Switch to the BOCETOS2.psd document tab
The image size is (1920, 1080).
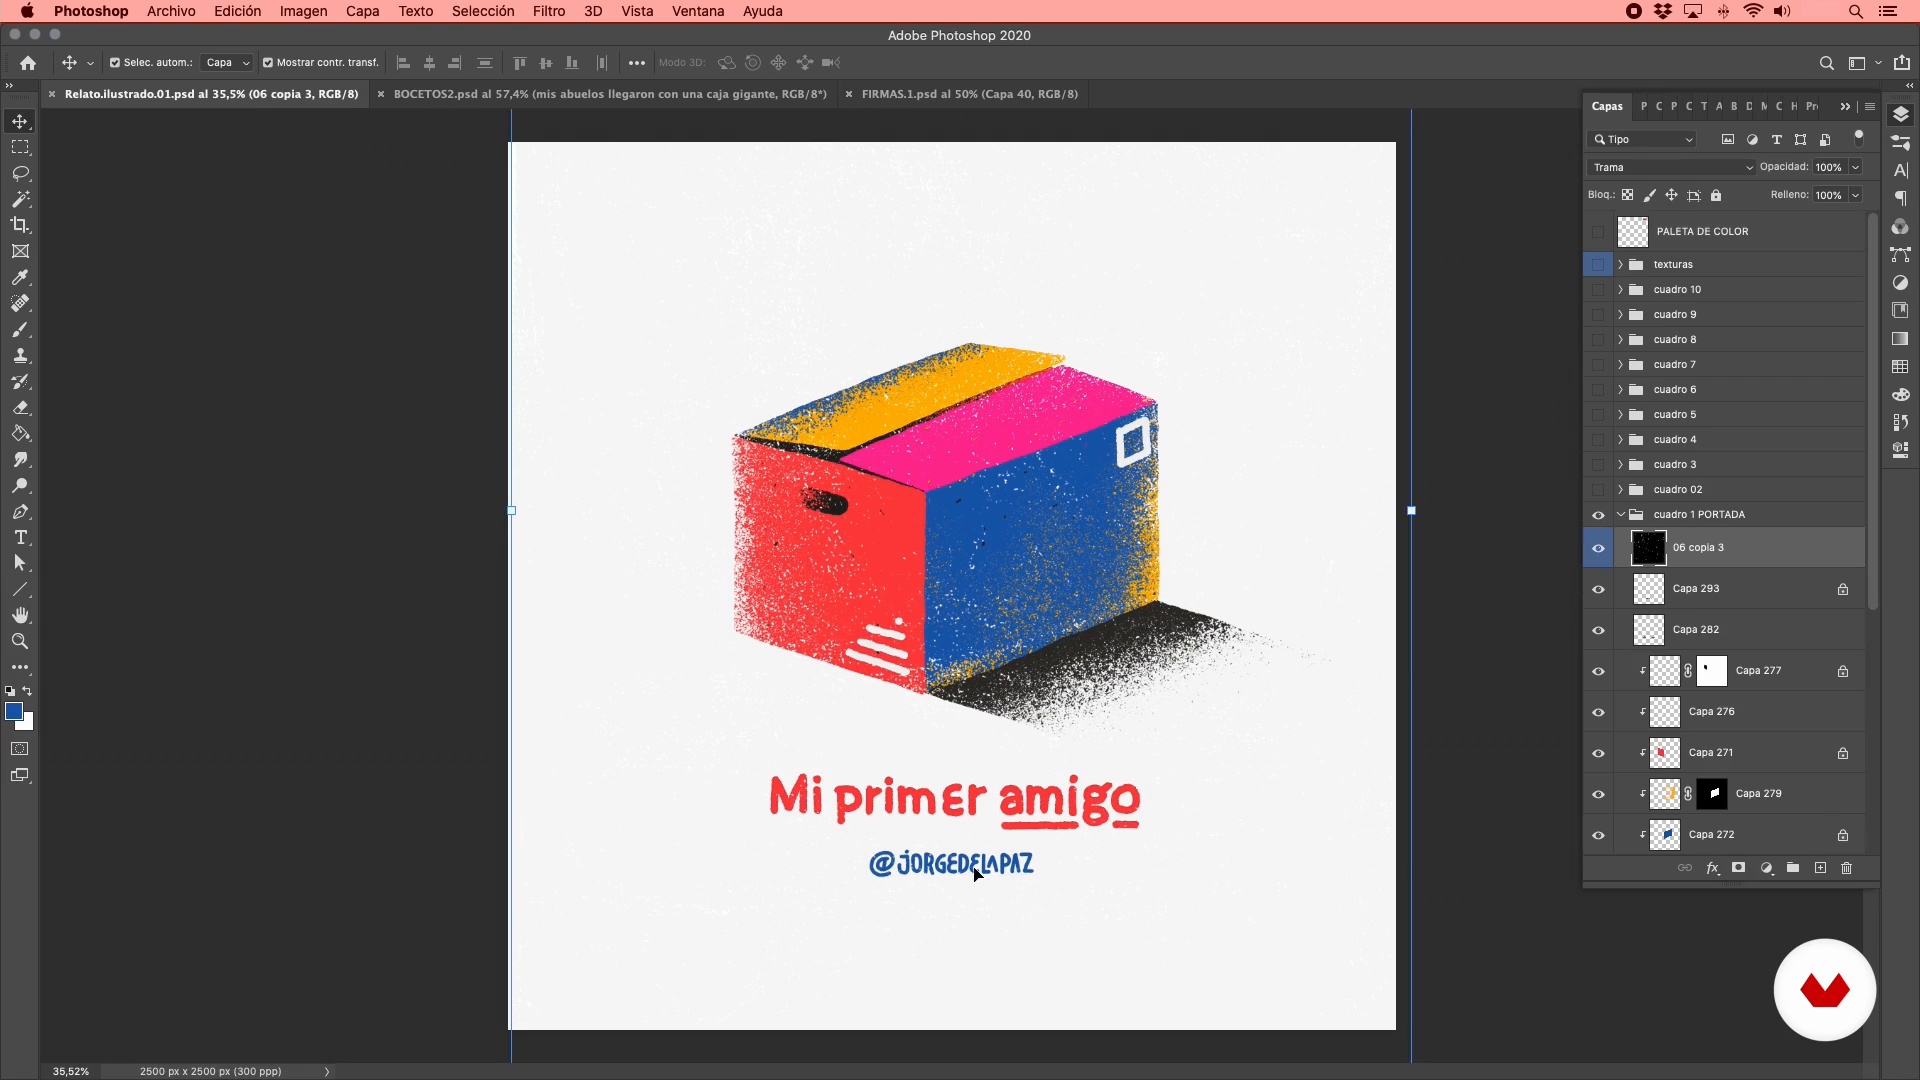click(609, 94)
